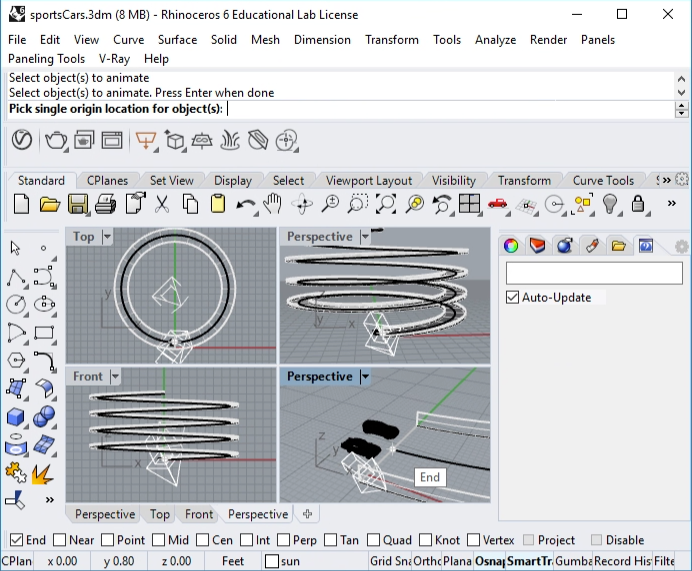
Task: Click the Copy icon
Action: click(190, 204)
